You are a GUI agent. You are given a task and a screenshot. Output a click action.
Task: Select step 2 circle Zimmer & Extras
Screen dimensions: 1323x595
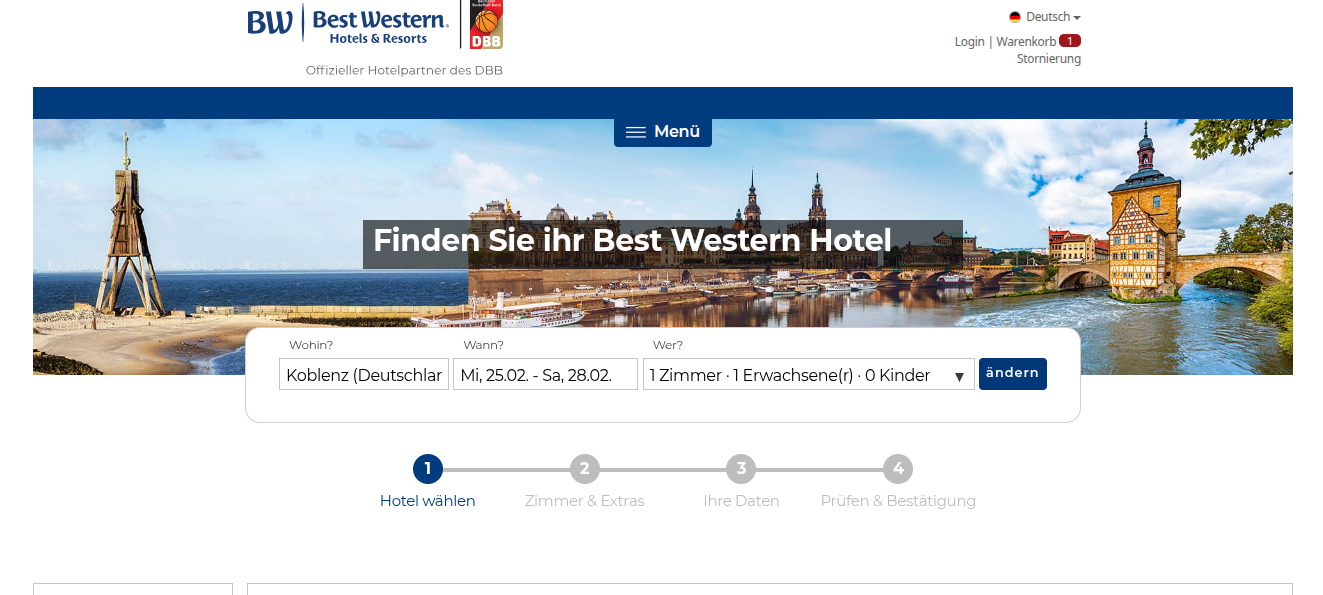coord(585,469)
